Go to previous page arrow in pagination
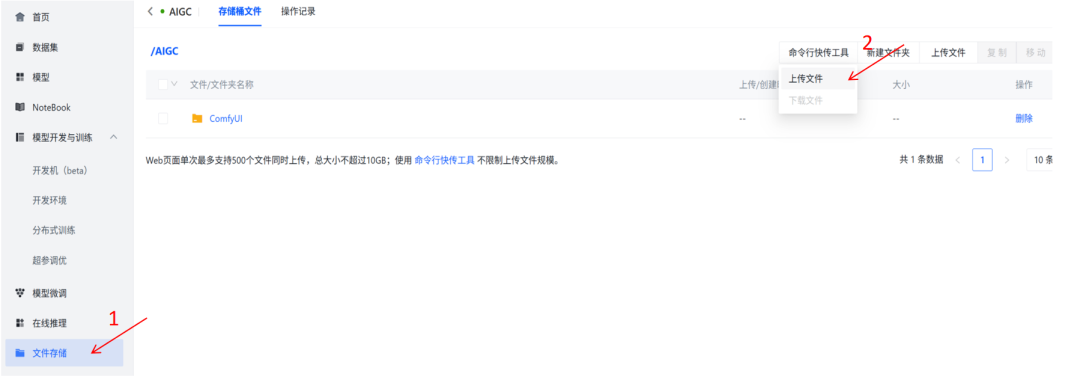1080x377 pixels. (x=957, y=160)
